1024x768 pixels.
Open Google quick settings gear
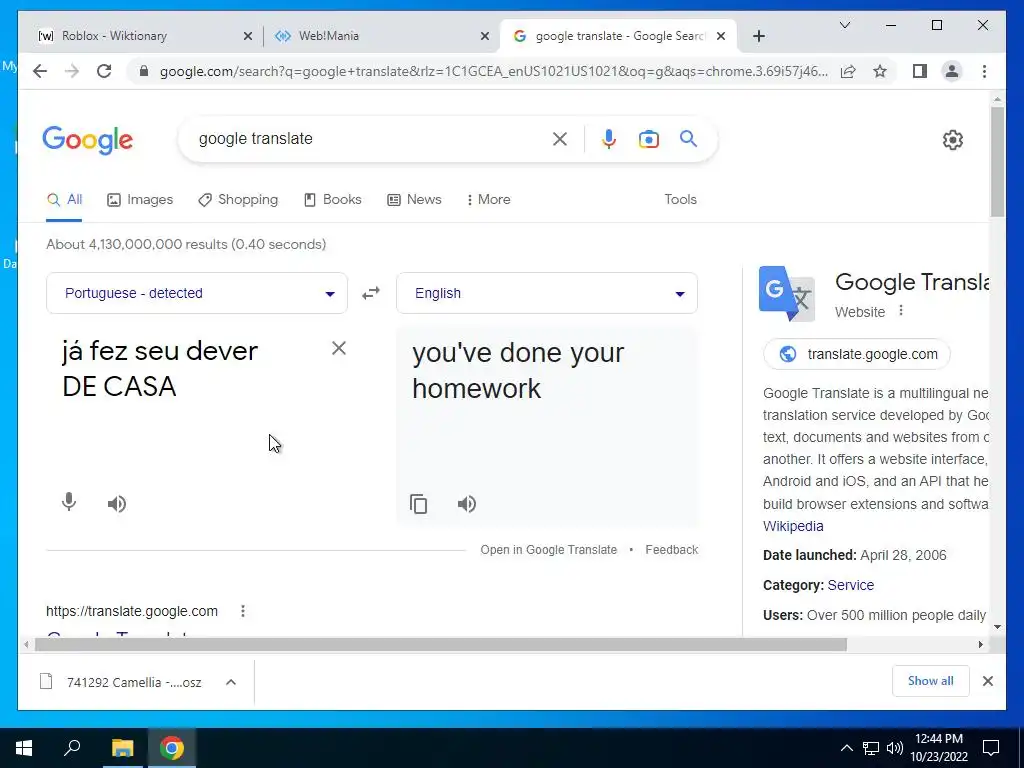953,140
